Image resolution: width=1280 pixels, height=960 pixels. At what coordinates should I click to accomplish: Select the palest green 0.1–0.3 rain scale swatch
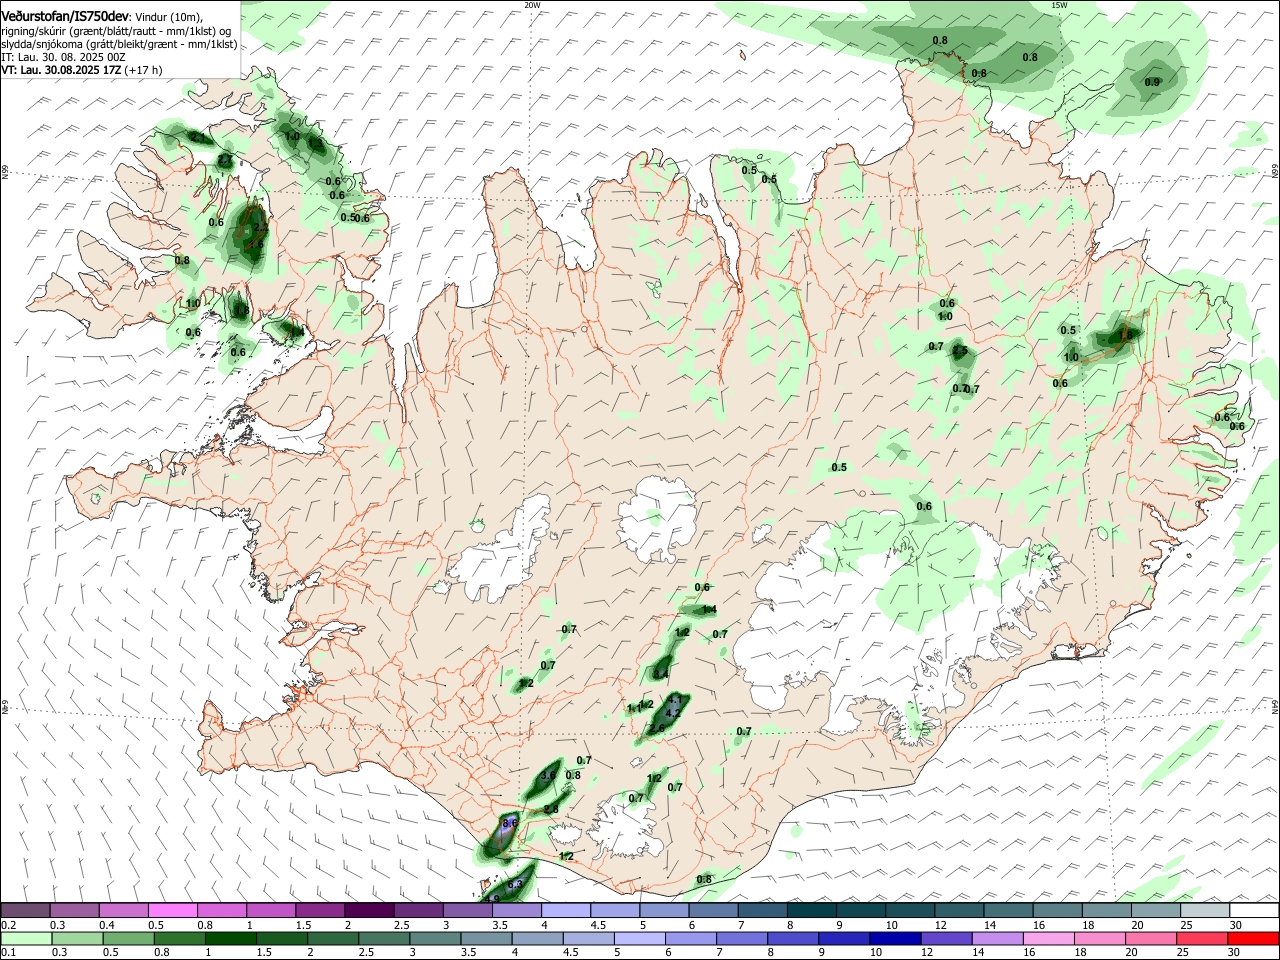coord(27,938)
